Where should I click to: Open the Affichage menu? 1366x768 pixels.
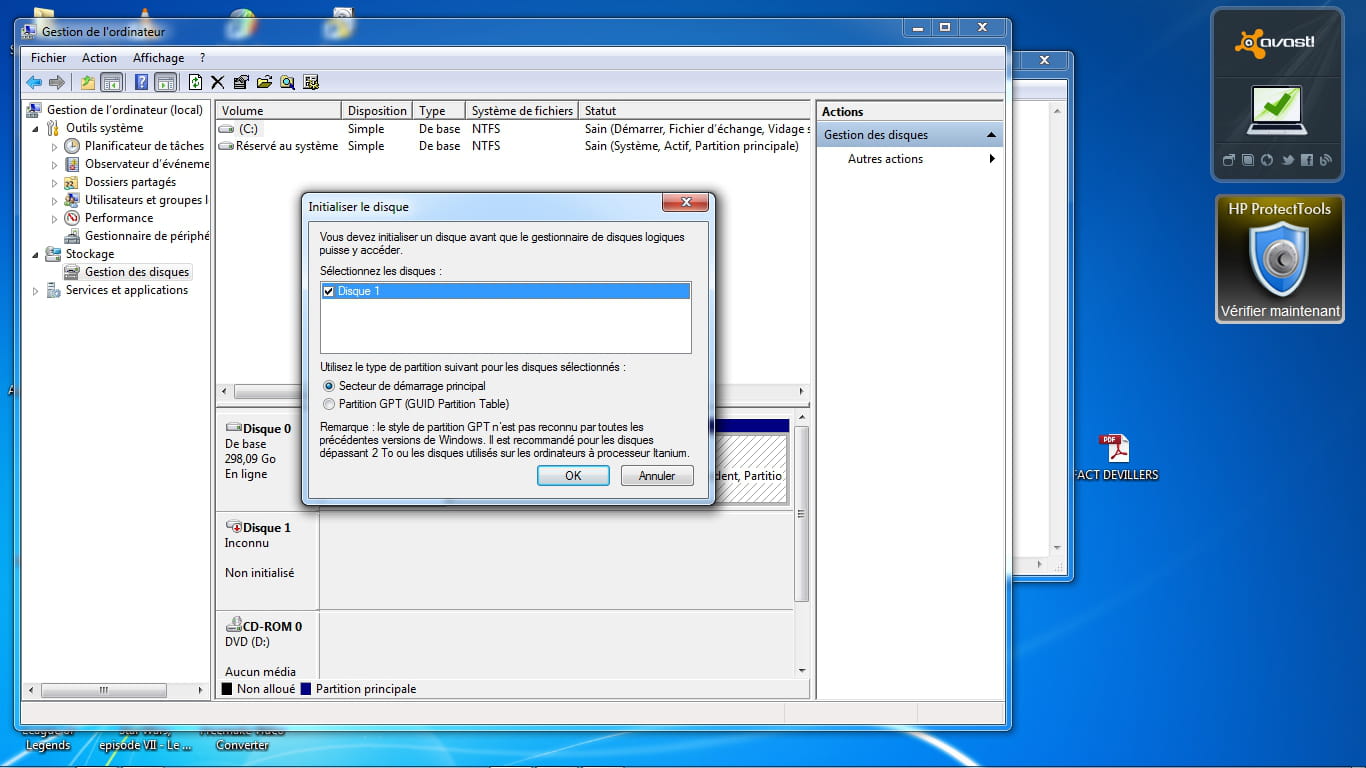tap(158, 58)
